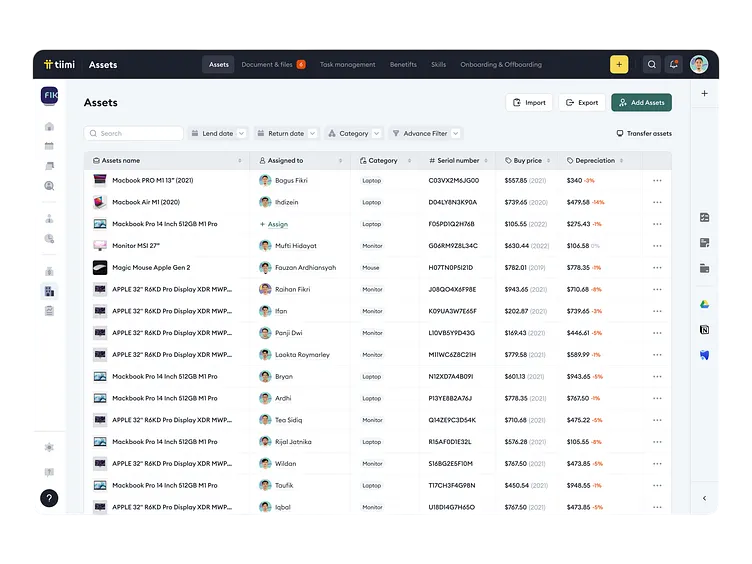Viewport: 752px width, 564px height.
Task: Open the Advance Filter dropdown
Action: (x=426, y=133)
